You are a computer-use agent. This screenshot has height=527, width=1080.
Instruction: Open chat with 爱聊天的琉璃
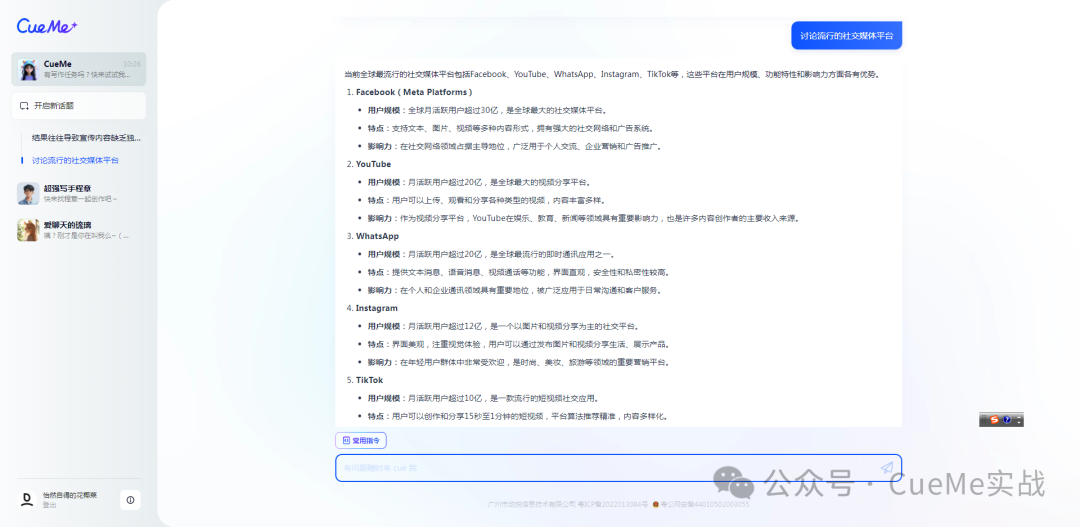(79, 230)
